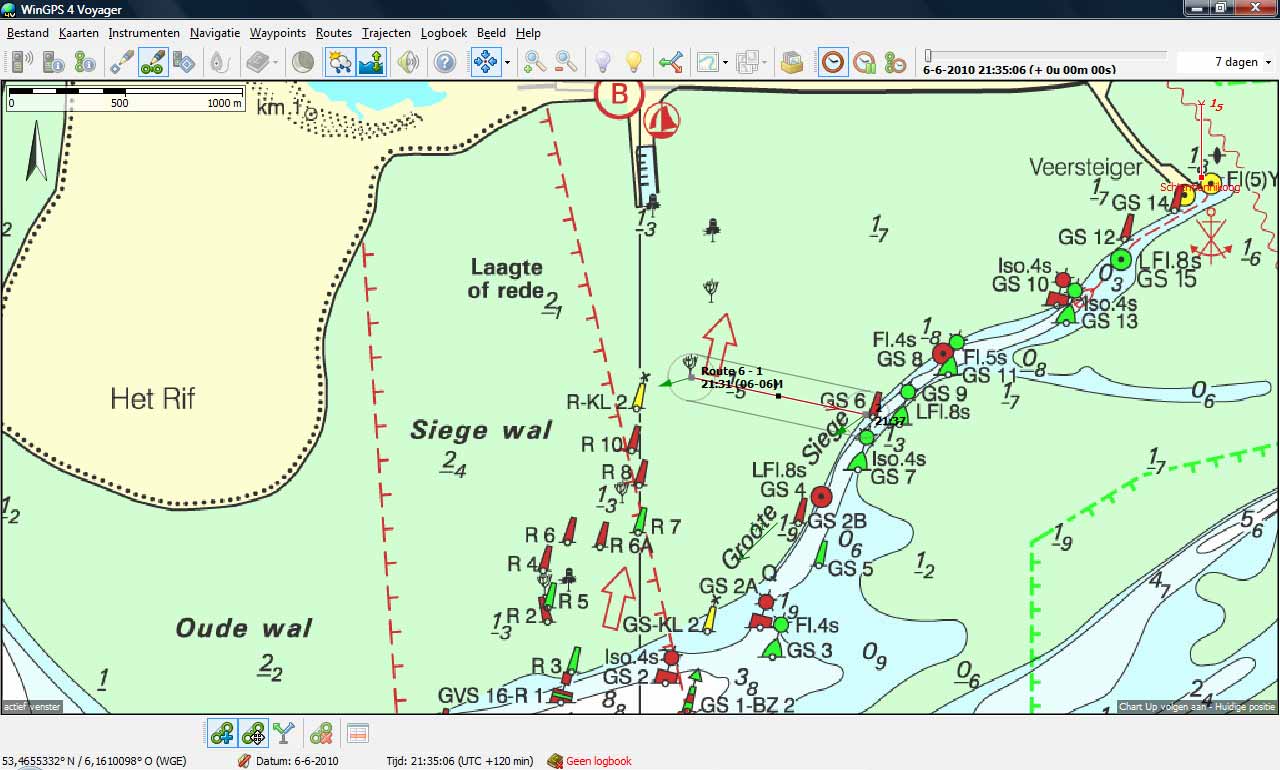The width and height of the screenshot is (1280, 770).
Task: Click the time offset slider handle
Action: point(928,56)
